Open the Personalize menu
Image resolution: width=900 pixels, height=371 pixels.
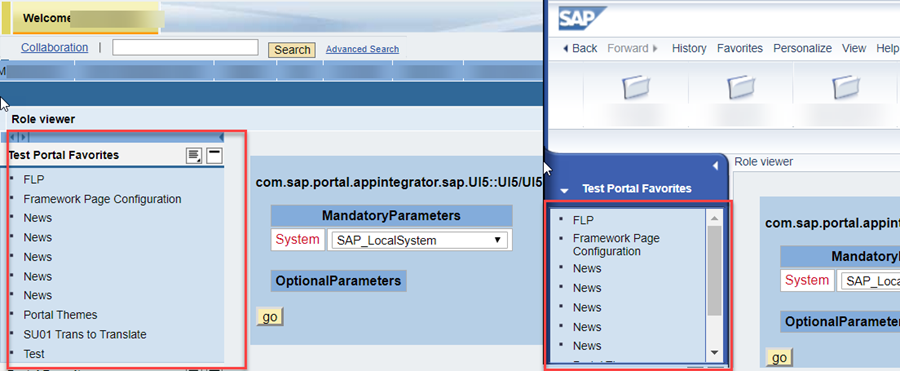coord(802,48)
